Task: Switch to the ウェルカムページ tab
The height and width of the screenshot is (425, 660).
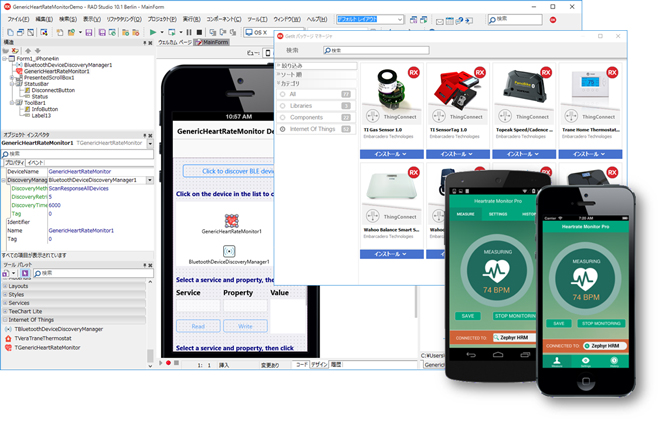Action: [x=175, y=42]
